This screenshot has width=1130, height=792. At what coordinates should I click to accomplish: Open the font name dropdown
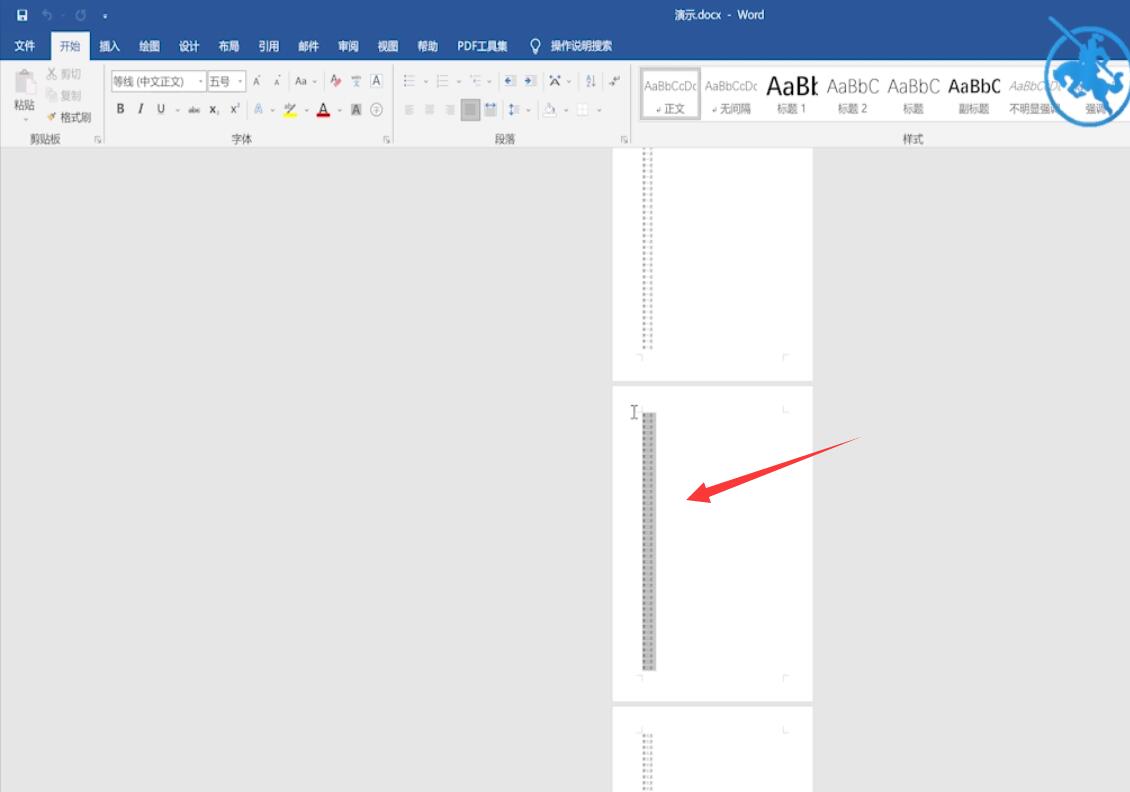coord(159,81)
